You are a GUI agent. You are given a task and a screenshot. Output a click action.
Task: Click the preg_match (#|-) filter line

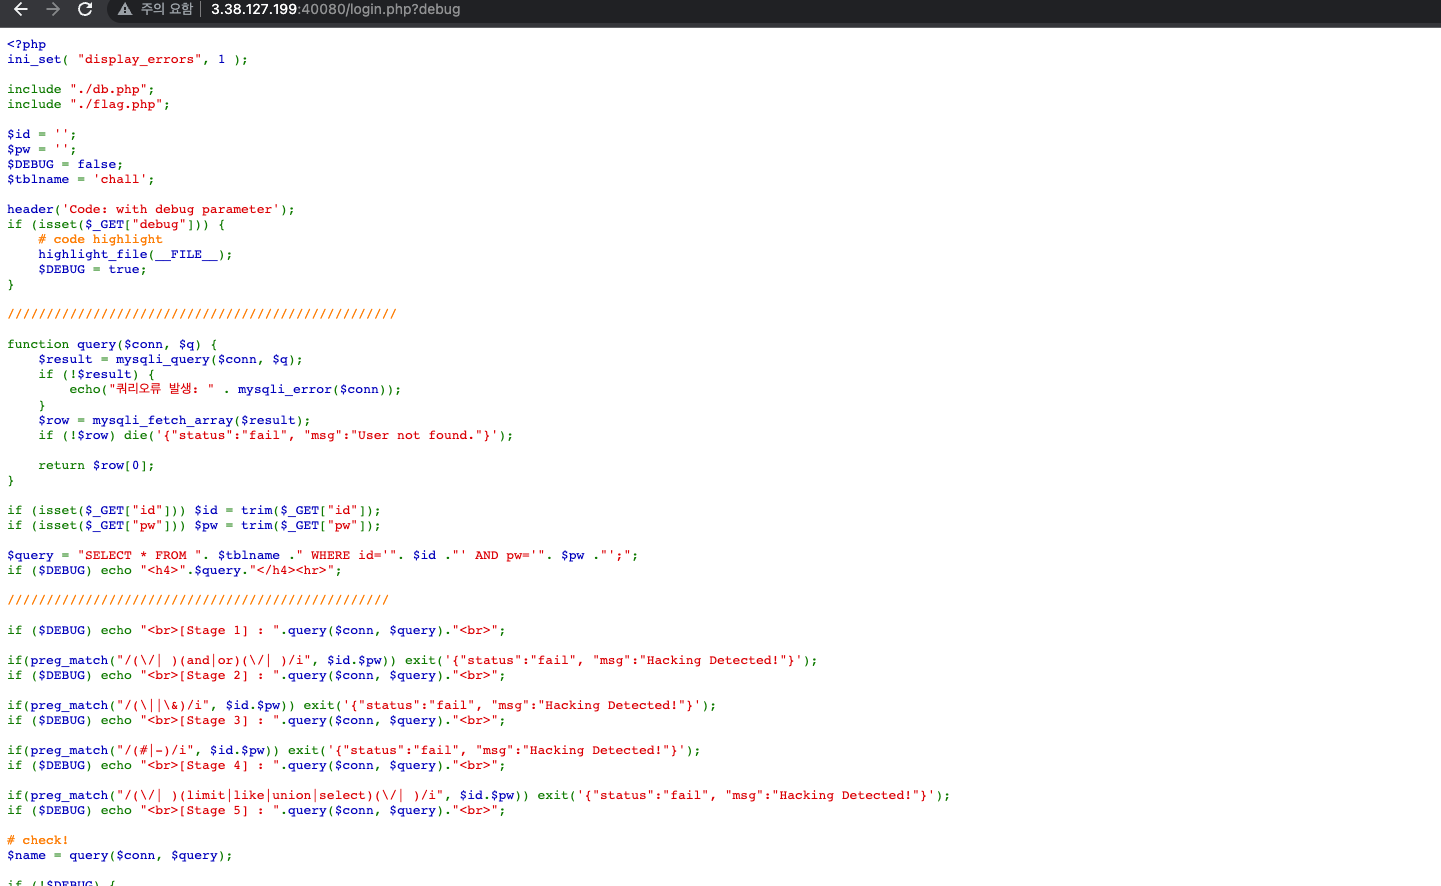[354, 750]
